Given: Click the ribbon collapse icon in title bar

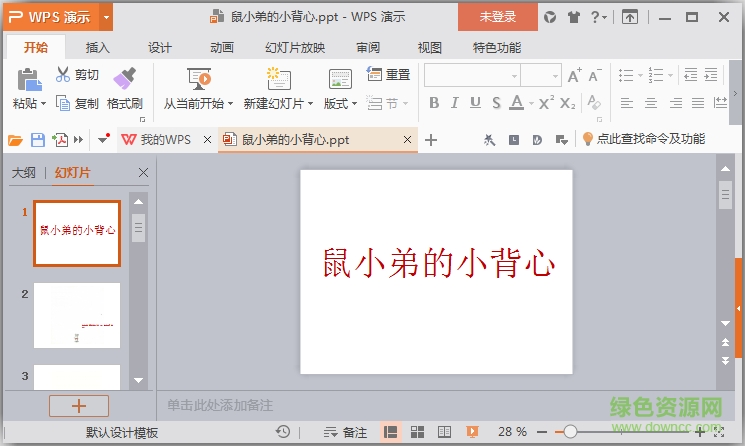Looking at the screenshot, I should 630,18.
